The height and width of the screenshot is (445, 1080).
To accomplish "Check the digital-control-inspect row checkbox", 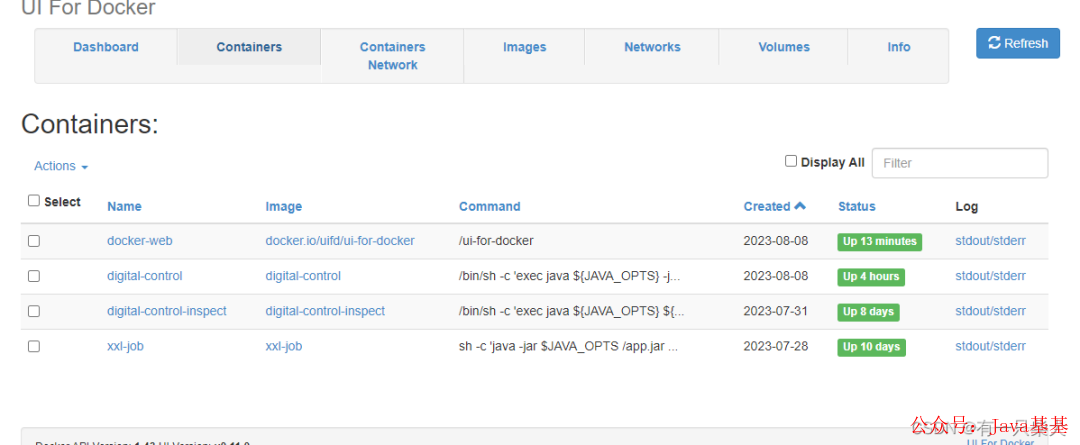I will pos(34,311).
